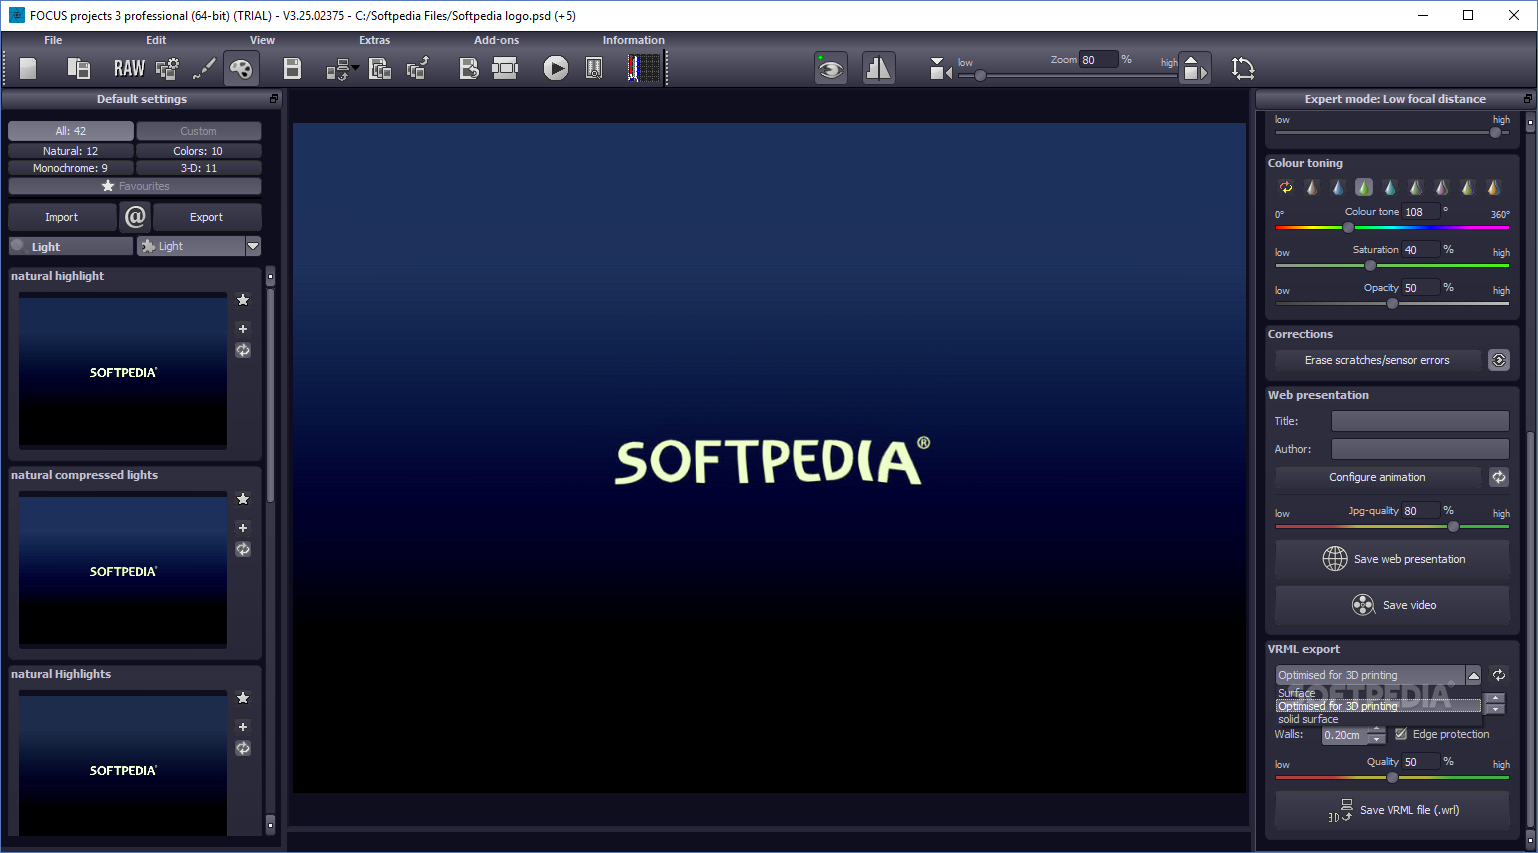1538x853 pixels.
Task: Select the 'All: 42' preset filter
Action: click(70, 131)
